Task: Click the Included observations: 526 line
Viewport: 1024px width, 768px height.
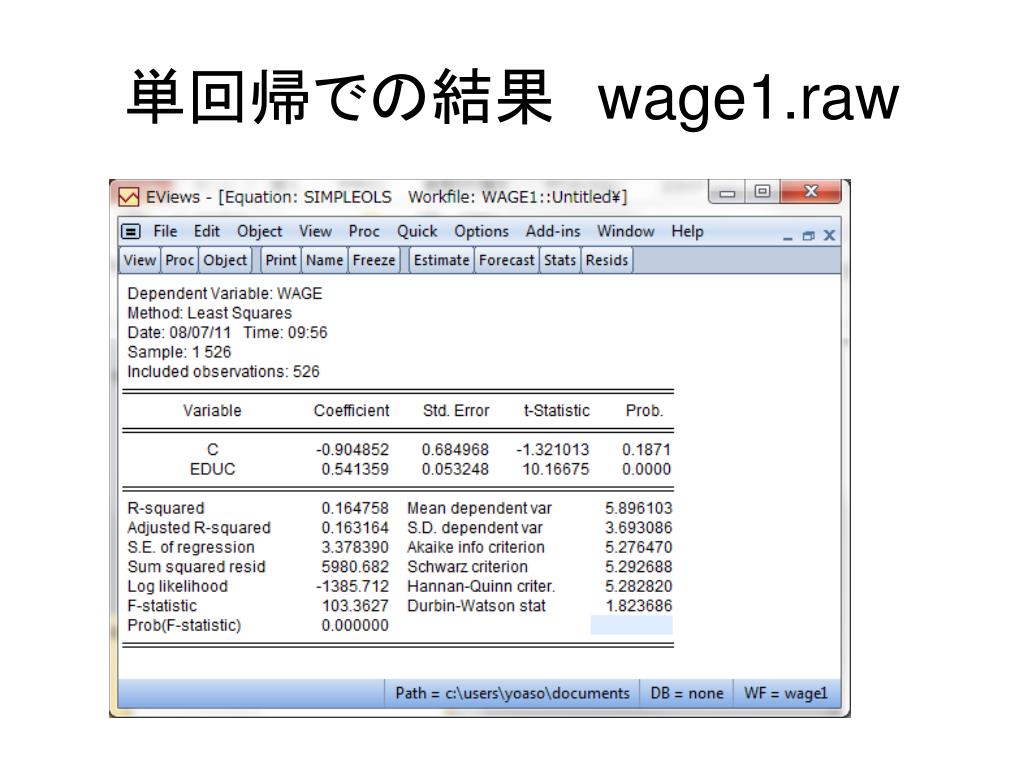Action: pos(223,372)
